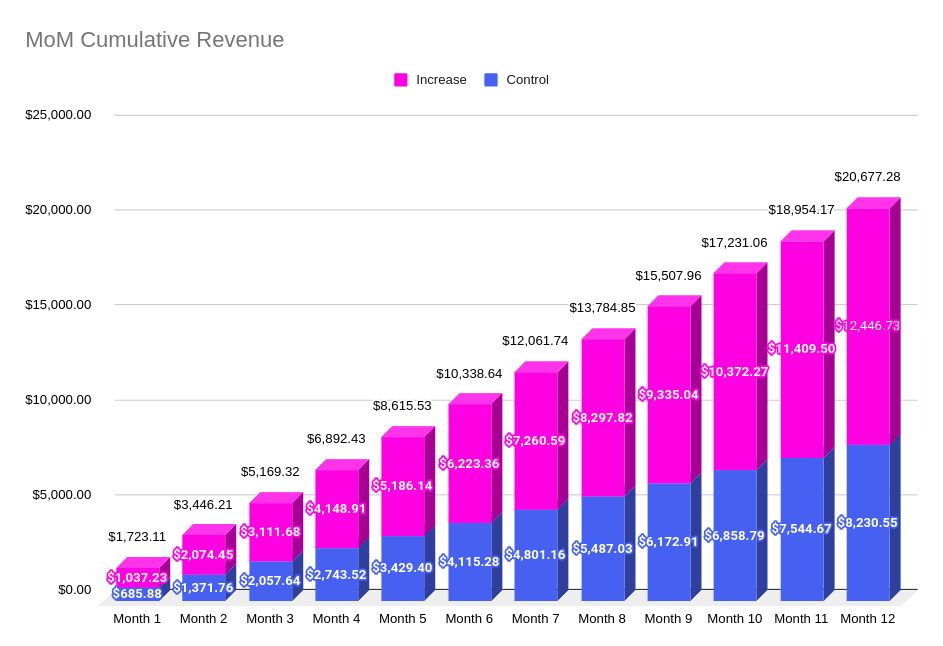The height and width of the screenshot is (646, 943).
Task: Select the Month 3 axis label
Action: [x=270, y=619]
